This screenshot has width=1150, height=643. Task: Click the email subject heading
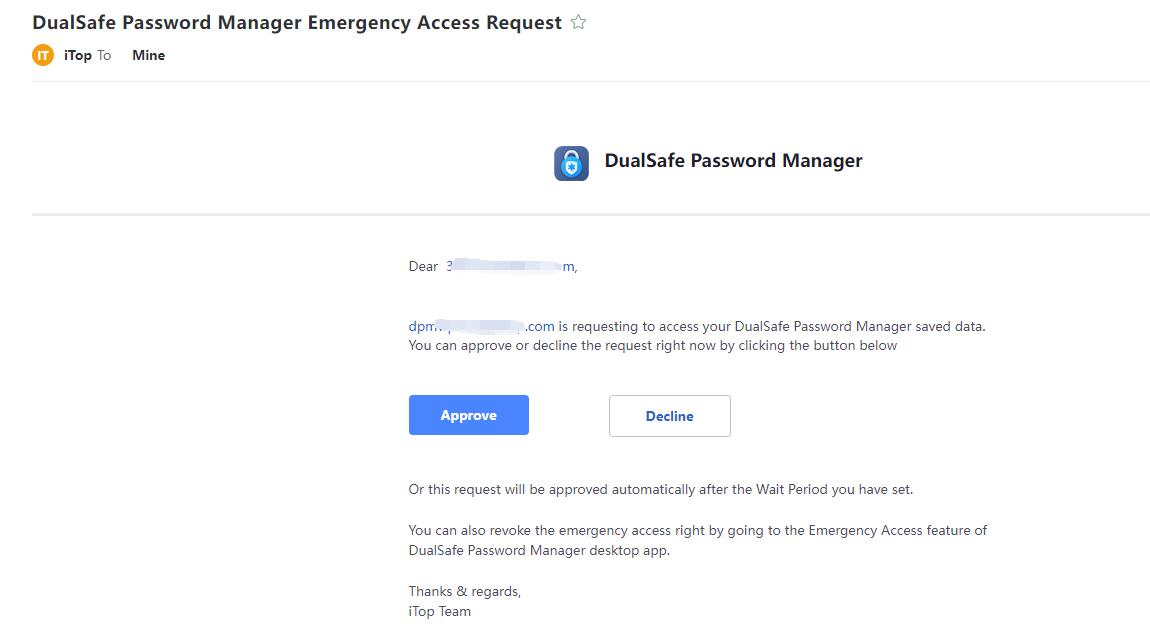pyautogui.click(x=297, y=23)
